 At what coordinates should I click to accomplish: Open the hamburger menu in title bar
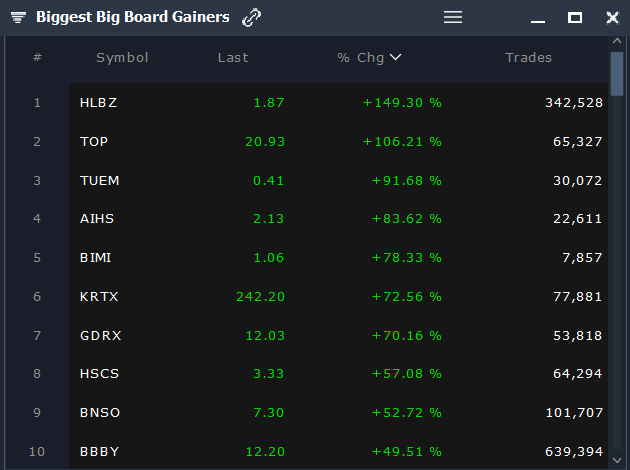point(453,17)
